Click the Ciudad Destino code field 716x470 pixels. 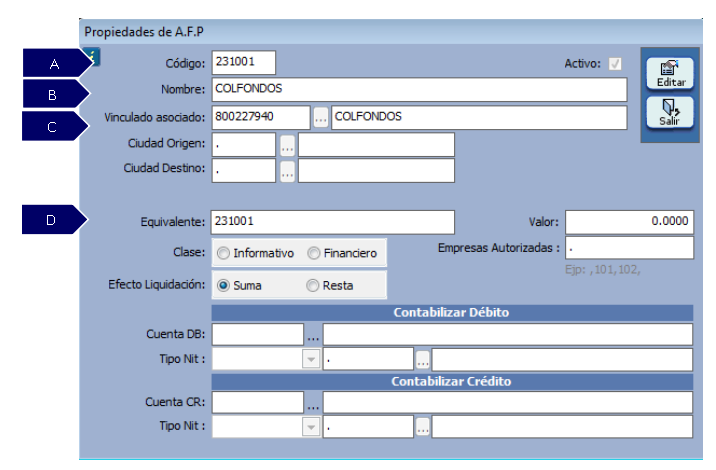(x=244, y=171)
